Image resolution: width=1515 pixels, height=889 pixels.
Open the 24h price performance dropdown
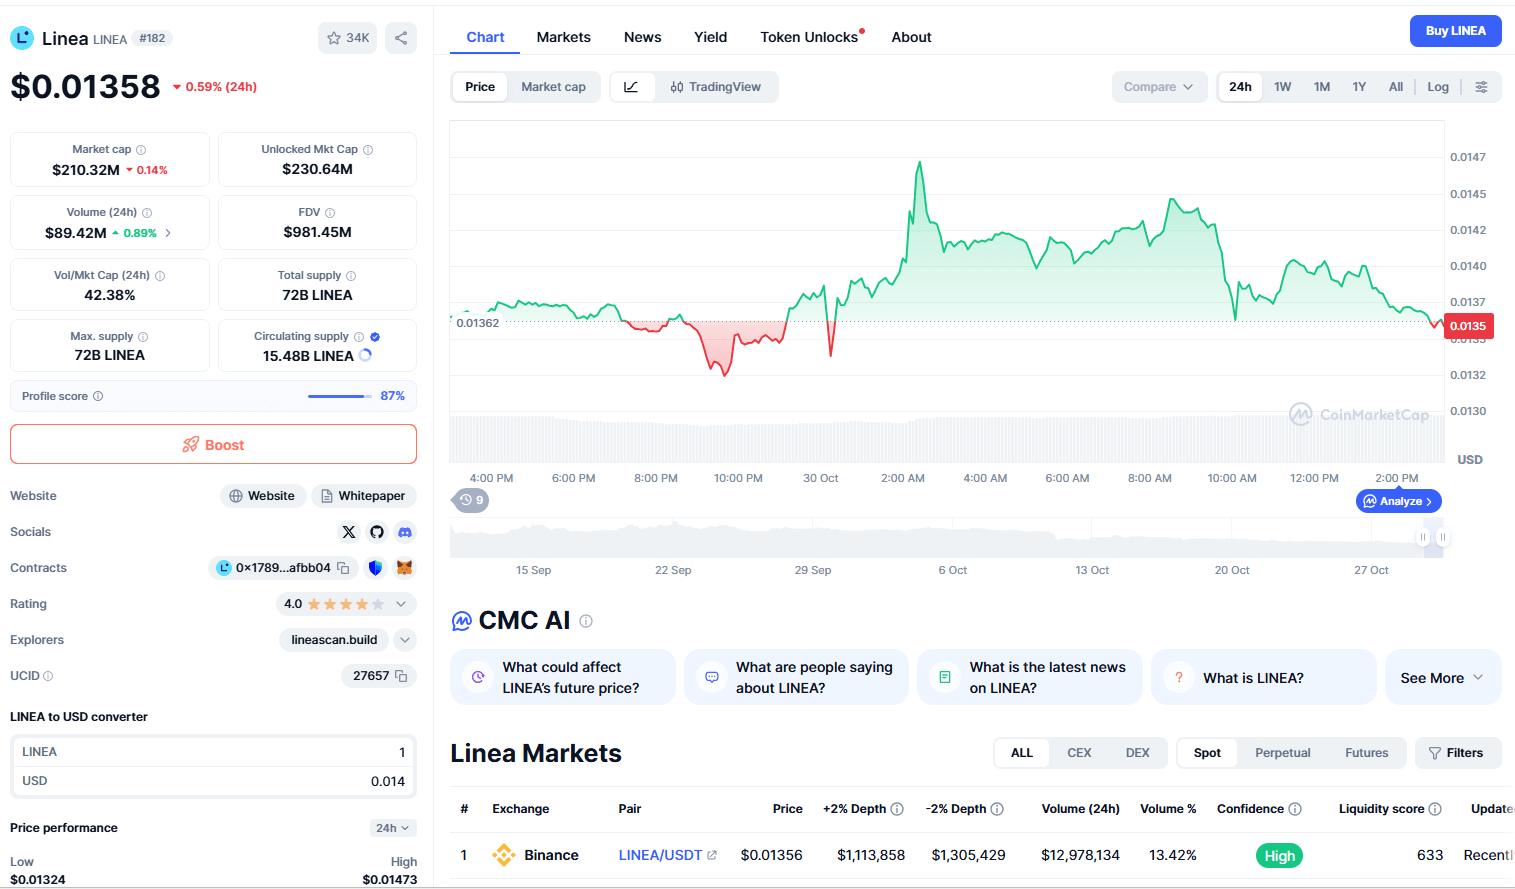(392, 828)
